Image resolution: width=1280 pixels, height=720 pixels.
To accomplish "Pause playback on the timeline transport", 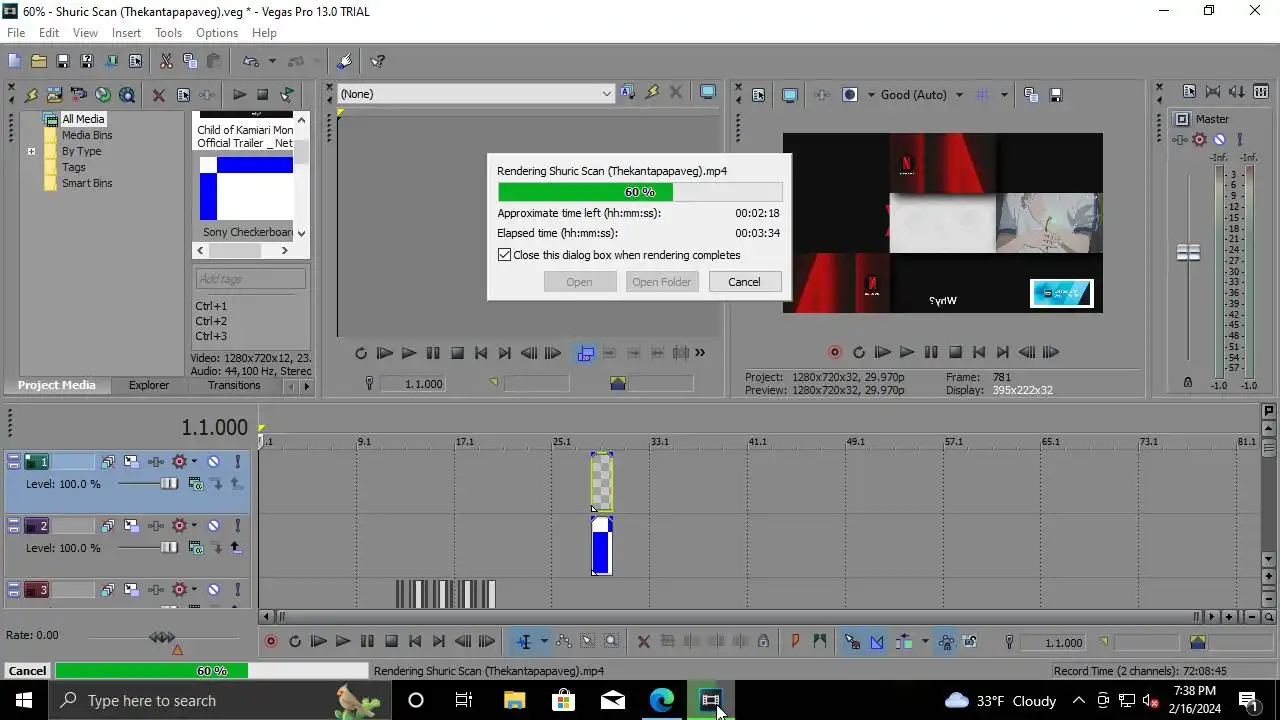I will tap(367, 642).
